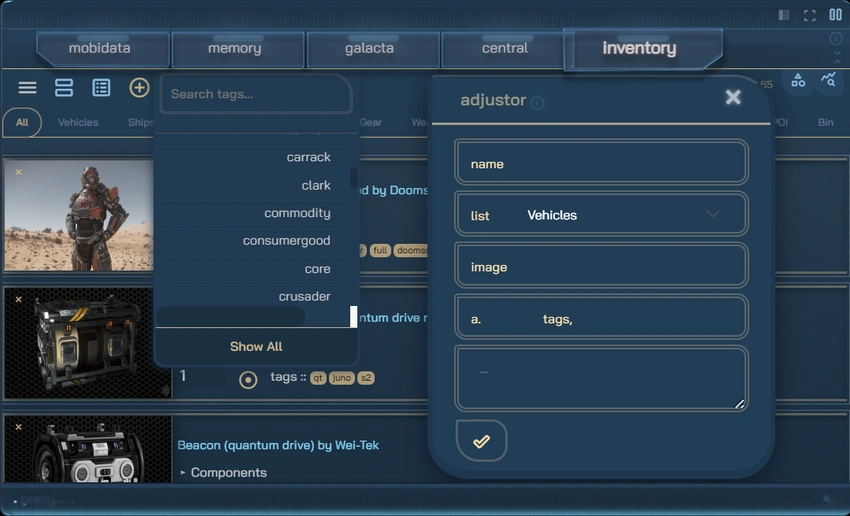Open the armored soldier thumbnail

pos(79,215)
